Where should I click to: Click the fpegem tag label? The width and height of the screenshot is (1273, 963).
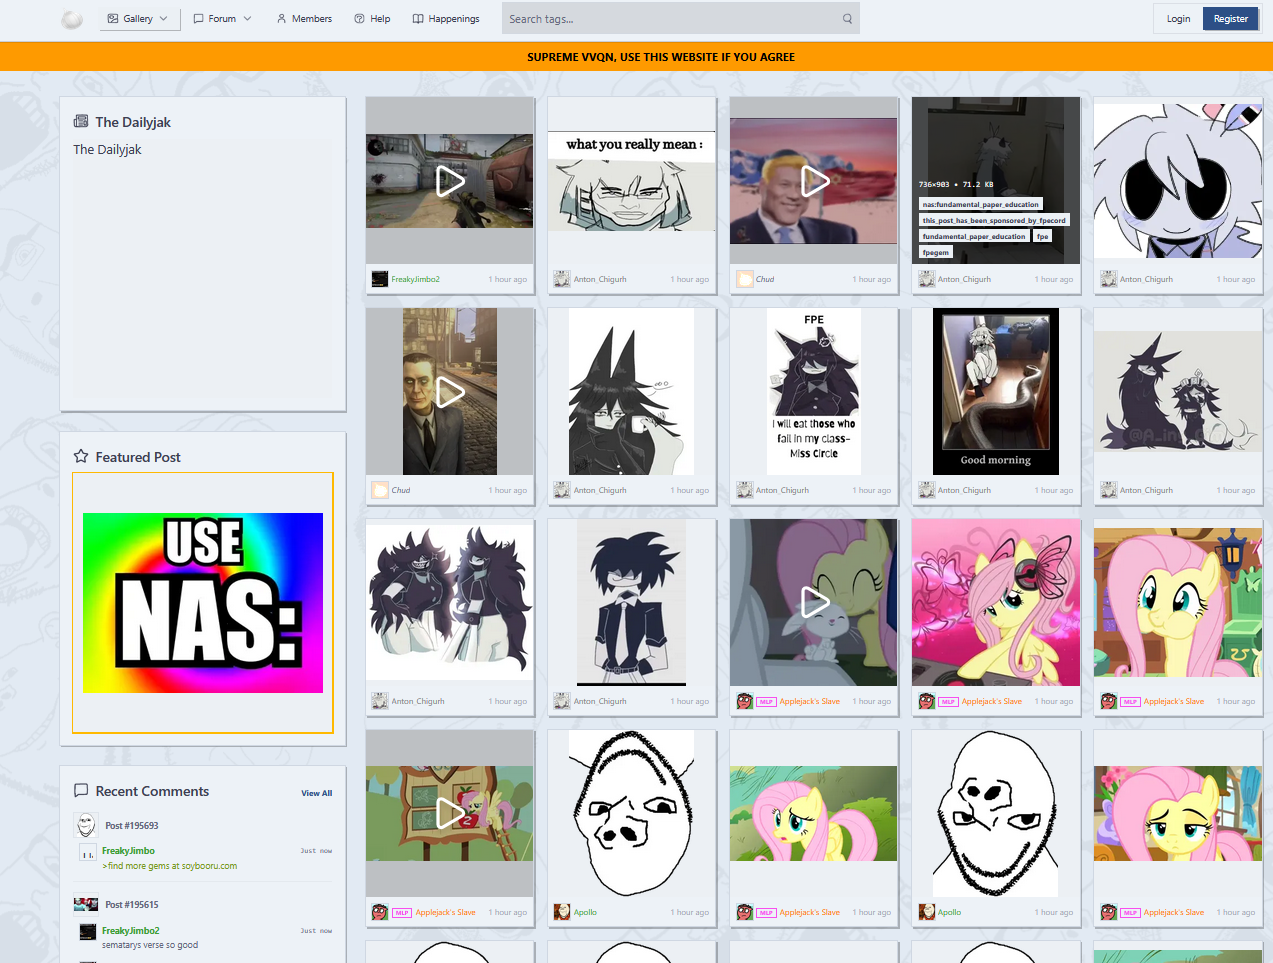click(x=936, y=252)
